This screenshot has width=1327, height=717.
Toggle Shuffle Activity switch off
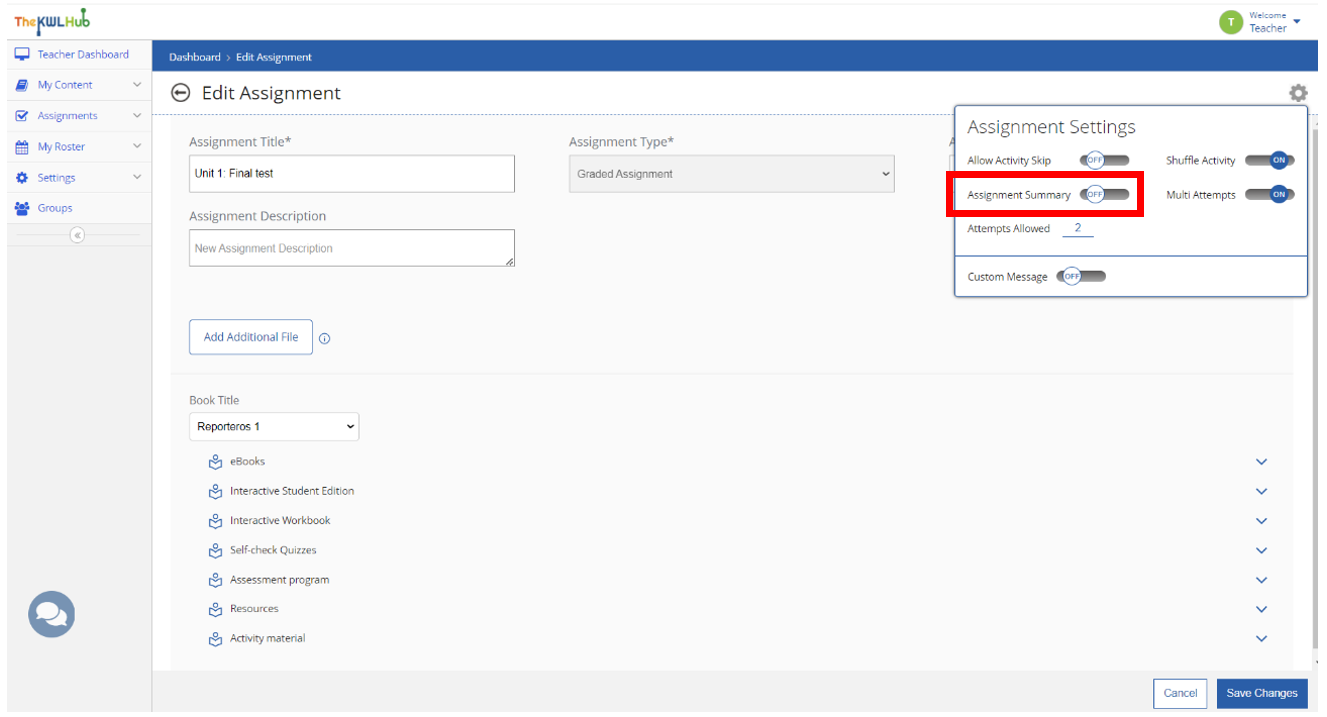(x=1270, y=160)
